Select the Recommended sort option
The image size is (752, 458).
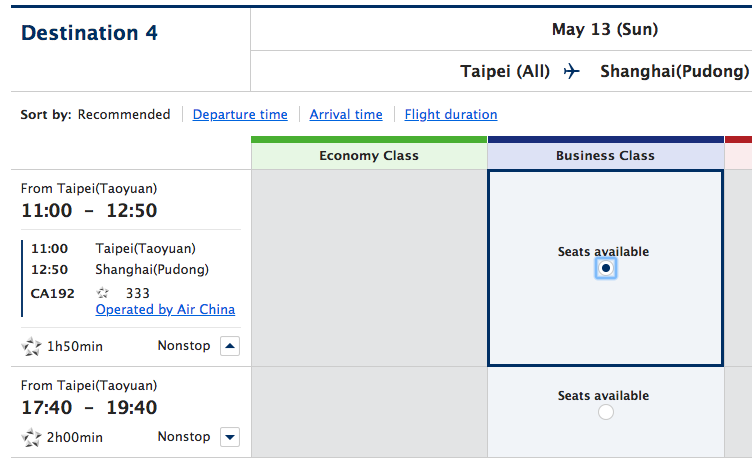coord(124,114)
